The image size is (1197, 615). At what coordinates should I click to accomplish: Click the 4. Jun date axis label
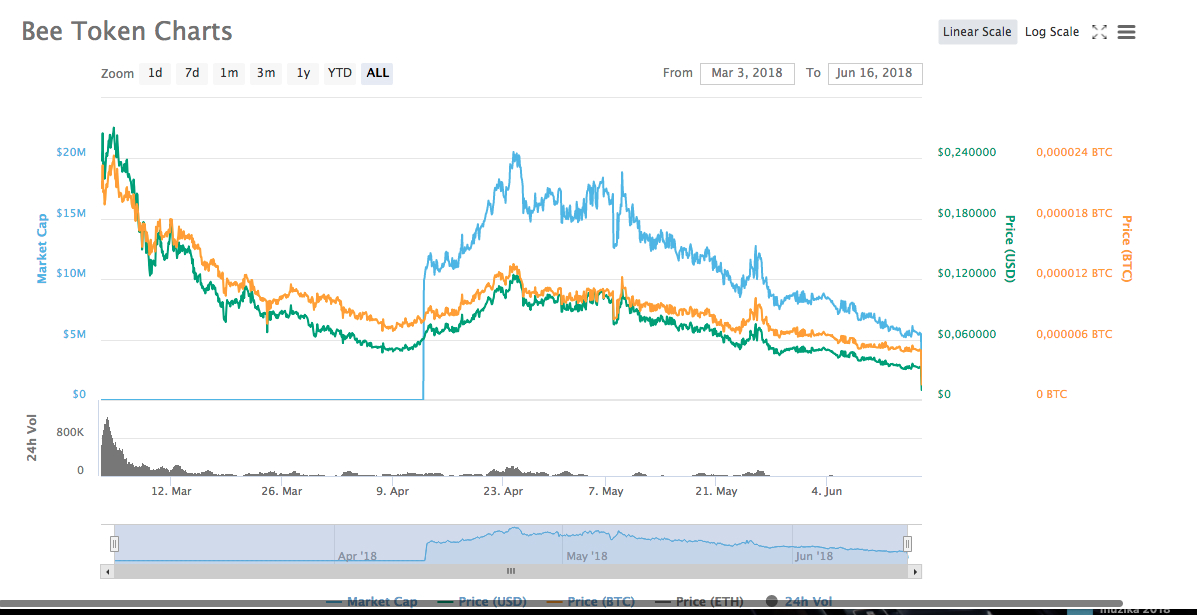pyautogui.click(x=827, y=492)
